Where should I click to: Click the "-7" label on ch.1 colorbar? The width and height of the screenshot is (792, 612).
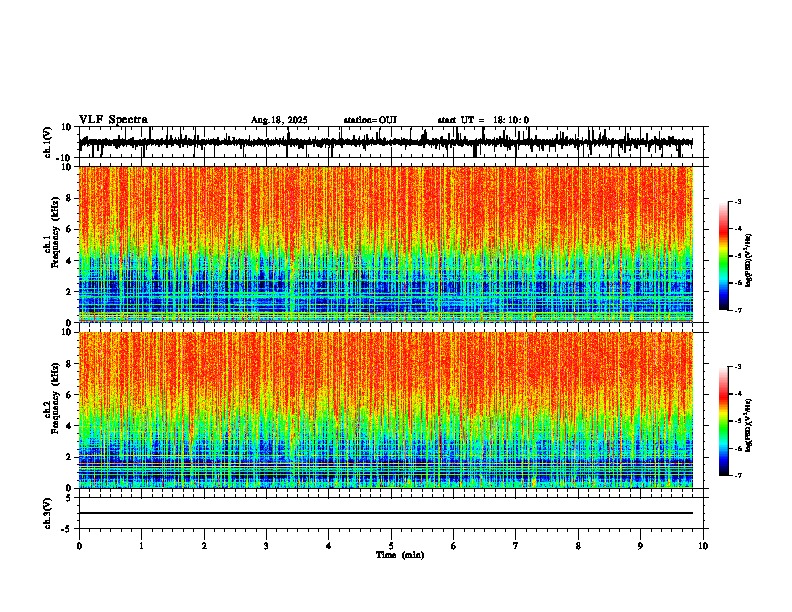tap(738, 310)
